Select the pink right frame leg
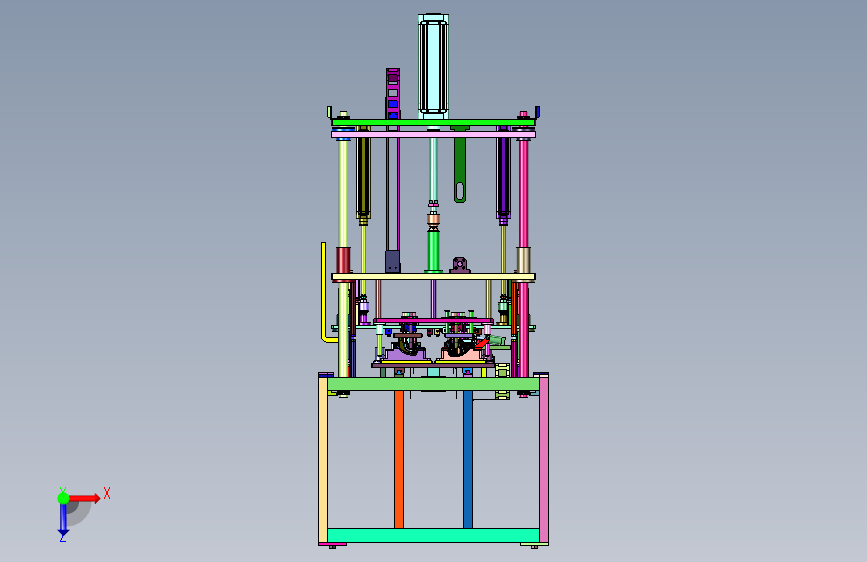 (x=544, y=459)
